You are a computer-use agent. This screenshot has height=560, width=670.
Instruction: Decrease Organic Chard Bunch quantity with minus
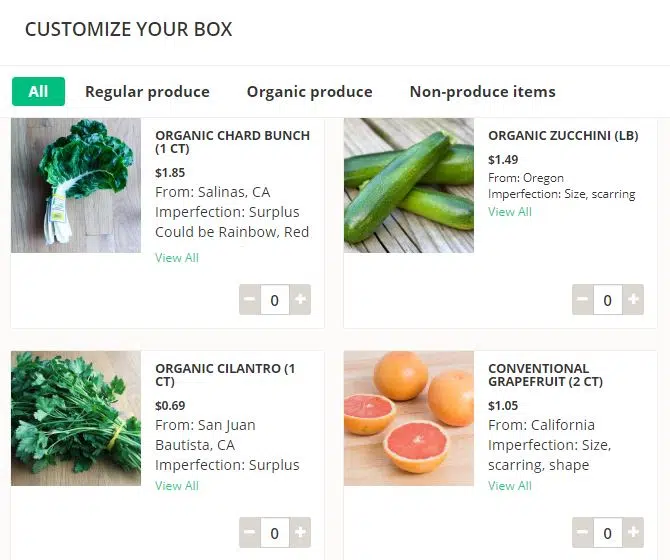click(x=250, y=299)
